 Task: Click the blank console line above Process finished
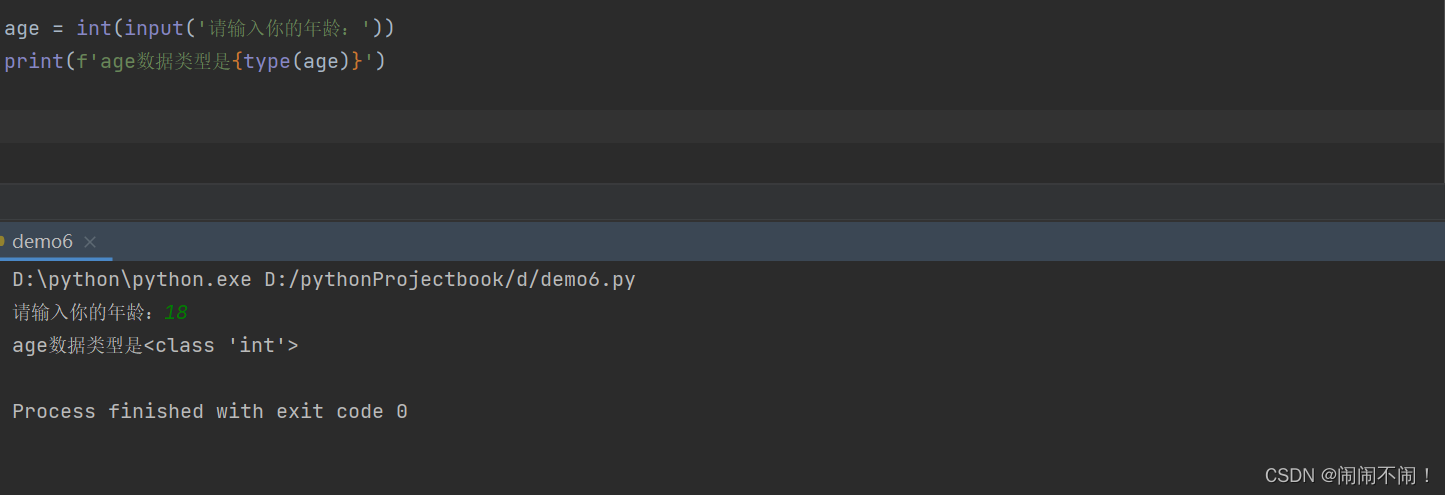coord(722,378)
